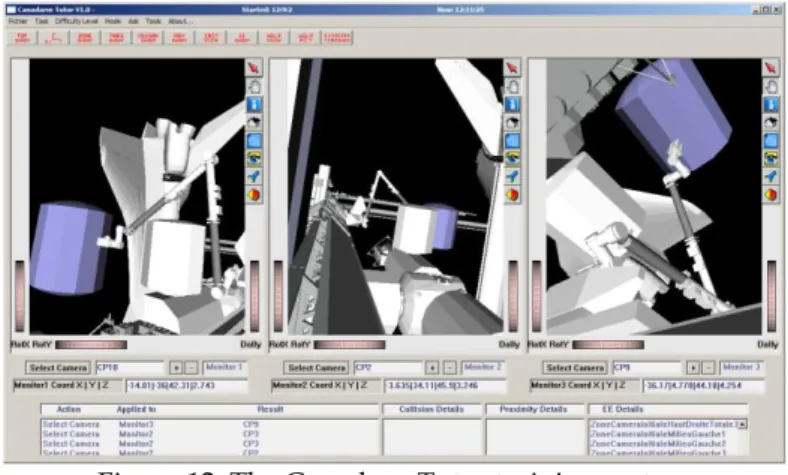Select the red arrow pointer tool in Monitor 1
The height and width of the screenshot is (475, 788).
(254, 68)
